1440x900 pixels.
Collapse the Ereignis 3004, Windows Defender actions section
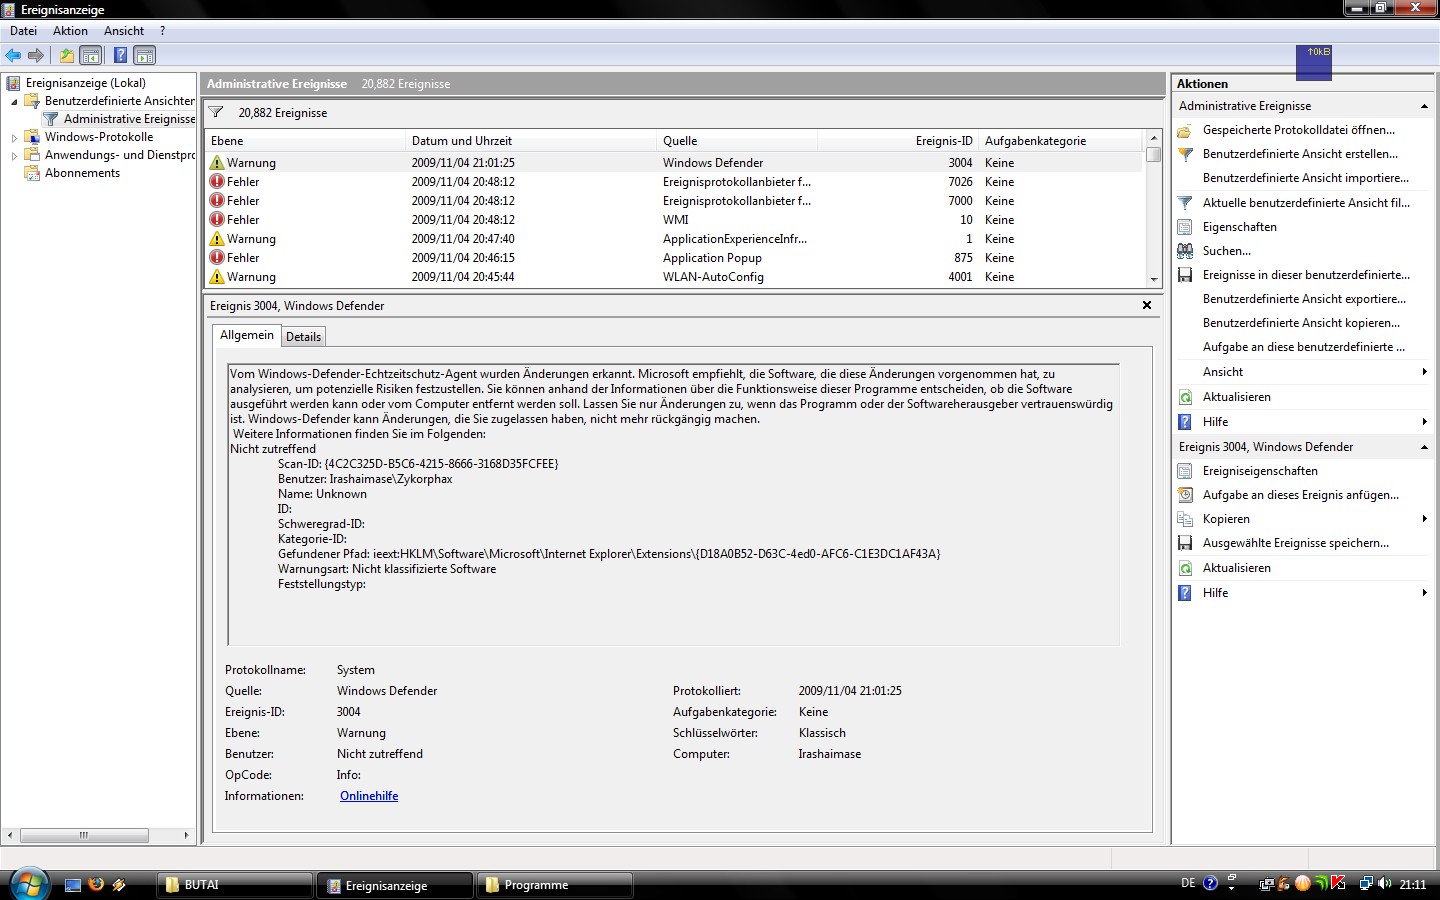click(1424, 447)
